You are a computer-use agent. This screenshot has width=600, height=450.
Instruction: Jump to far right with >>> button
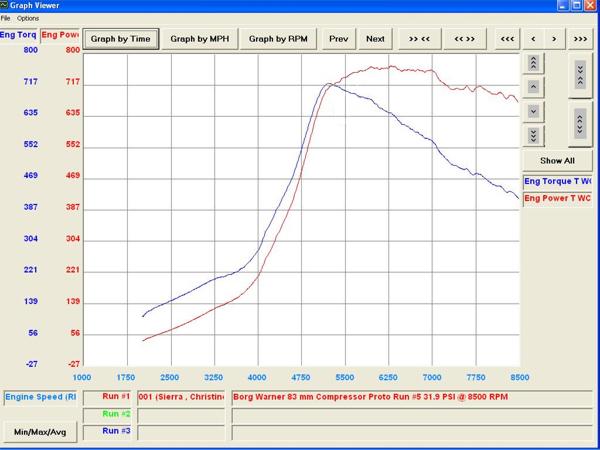point(580,39)
